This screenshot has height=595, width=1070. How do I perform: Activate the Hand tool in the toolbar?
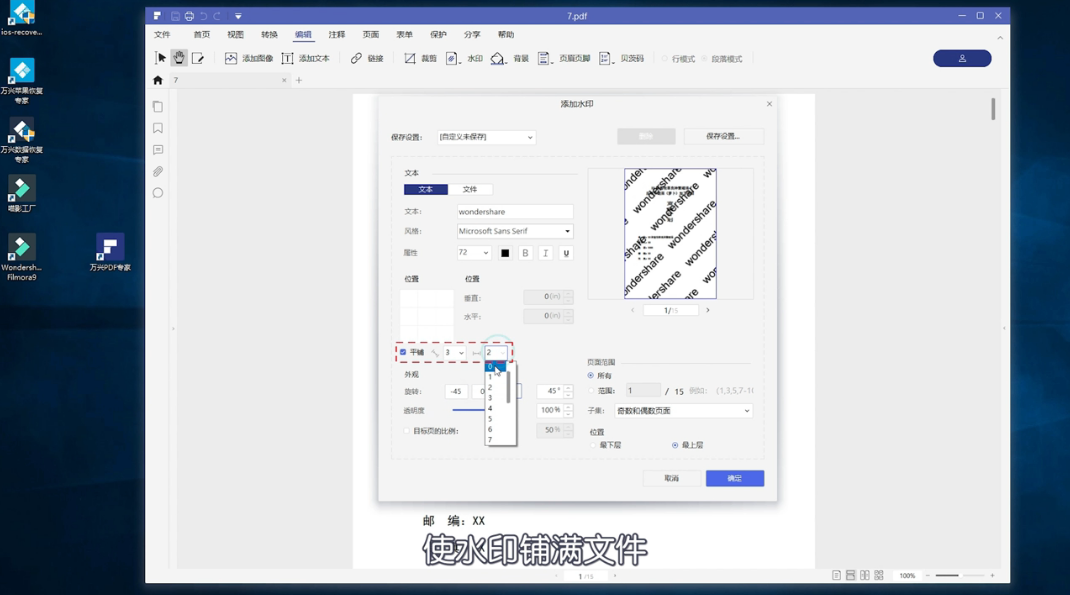click(178, 58)
